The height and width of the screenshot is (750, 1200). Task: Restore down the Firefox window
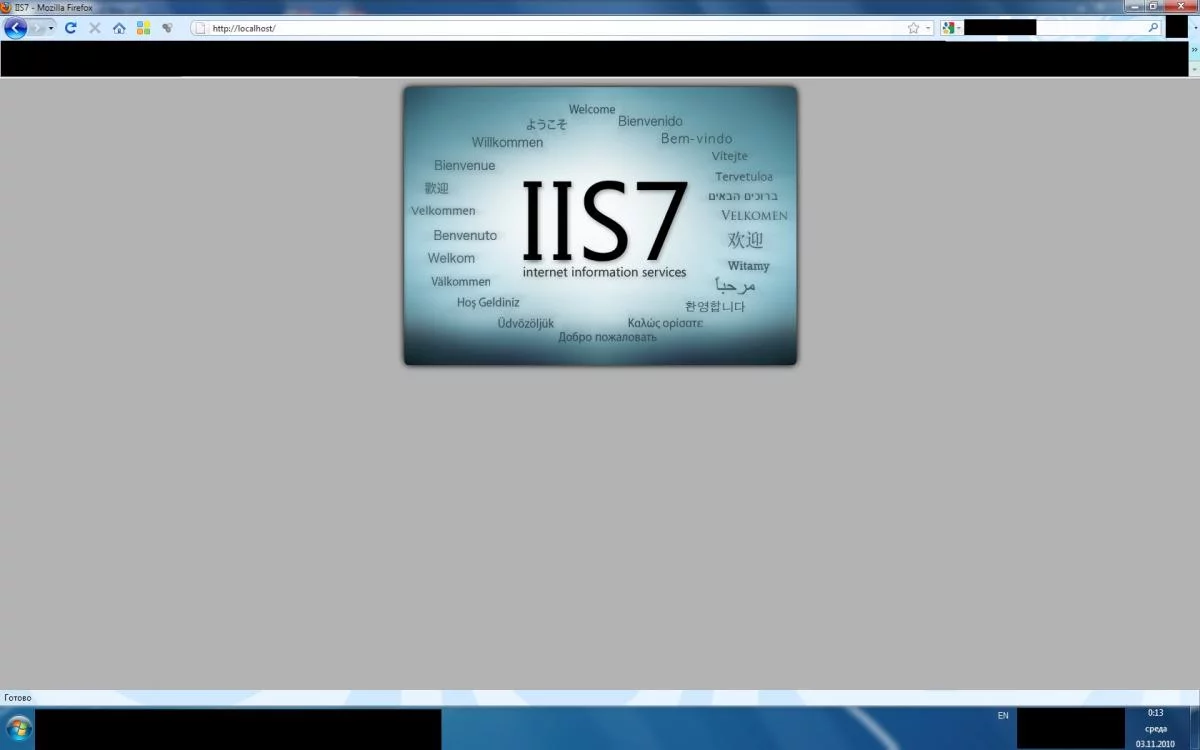pyautogui.click(x=1153, y=6)
